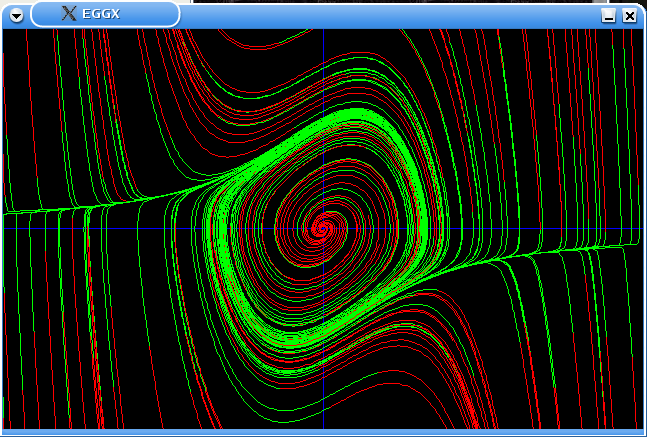Minimize the EGGX window
This screenshot has width=647, height=437.
[x=608, y=16]
